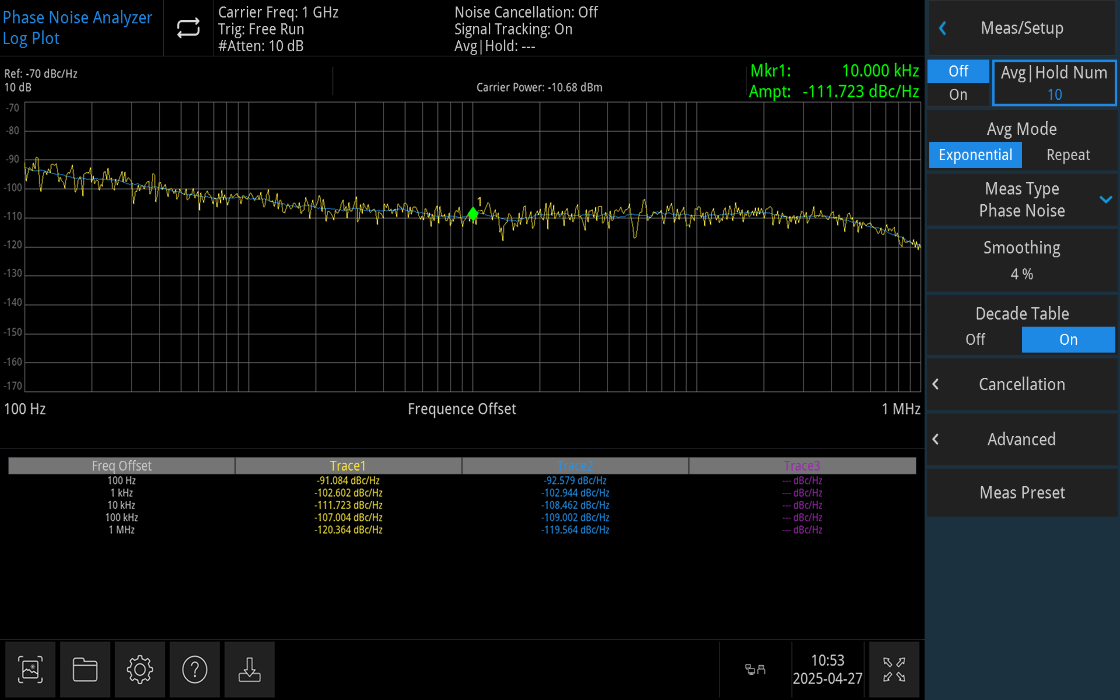
Task: Click the Phase Noise Analyzer Log Plot label
Action: click(77, 27)
